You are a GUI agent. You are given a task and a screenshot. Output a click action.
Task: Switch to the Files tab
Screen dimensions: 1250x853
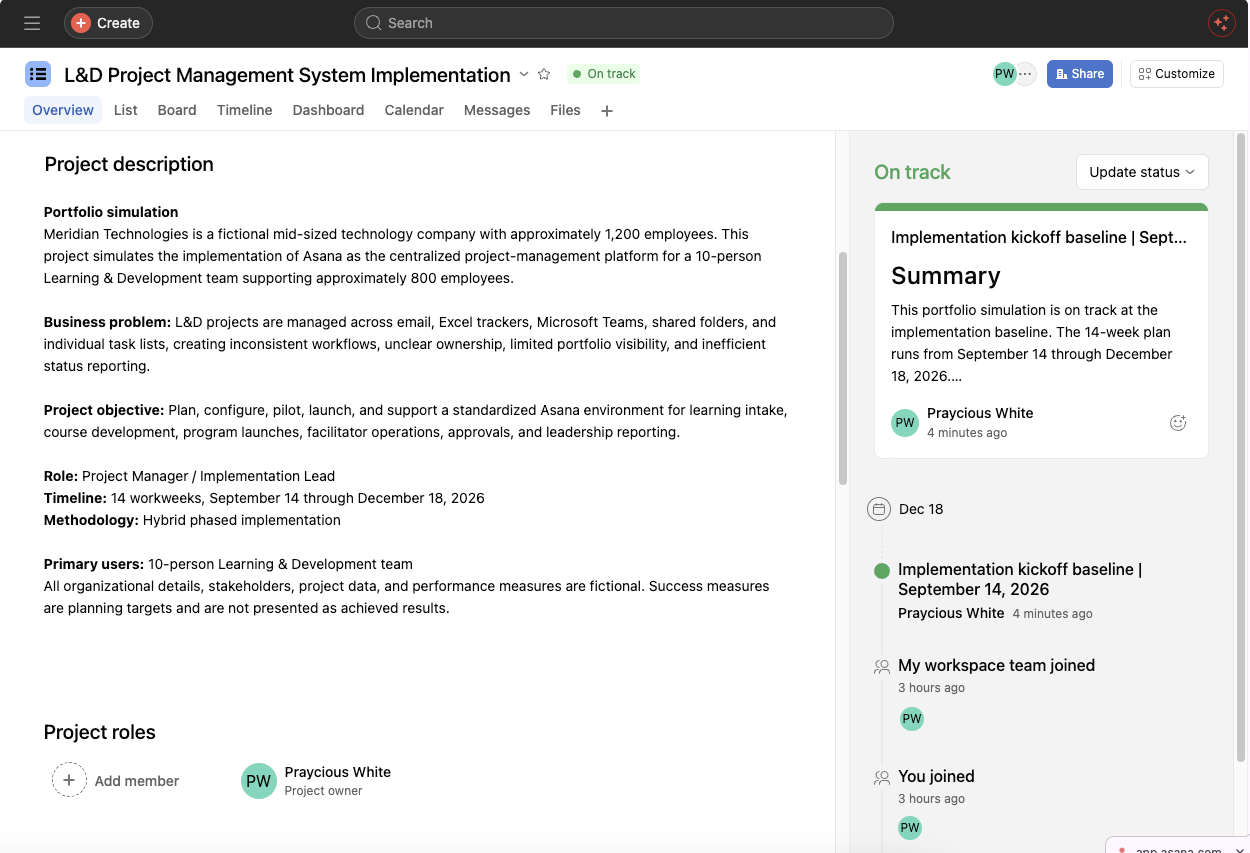(565, 110)
